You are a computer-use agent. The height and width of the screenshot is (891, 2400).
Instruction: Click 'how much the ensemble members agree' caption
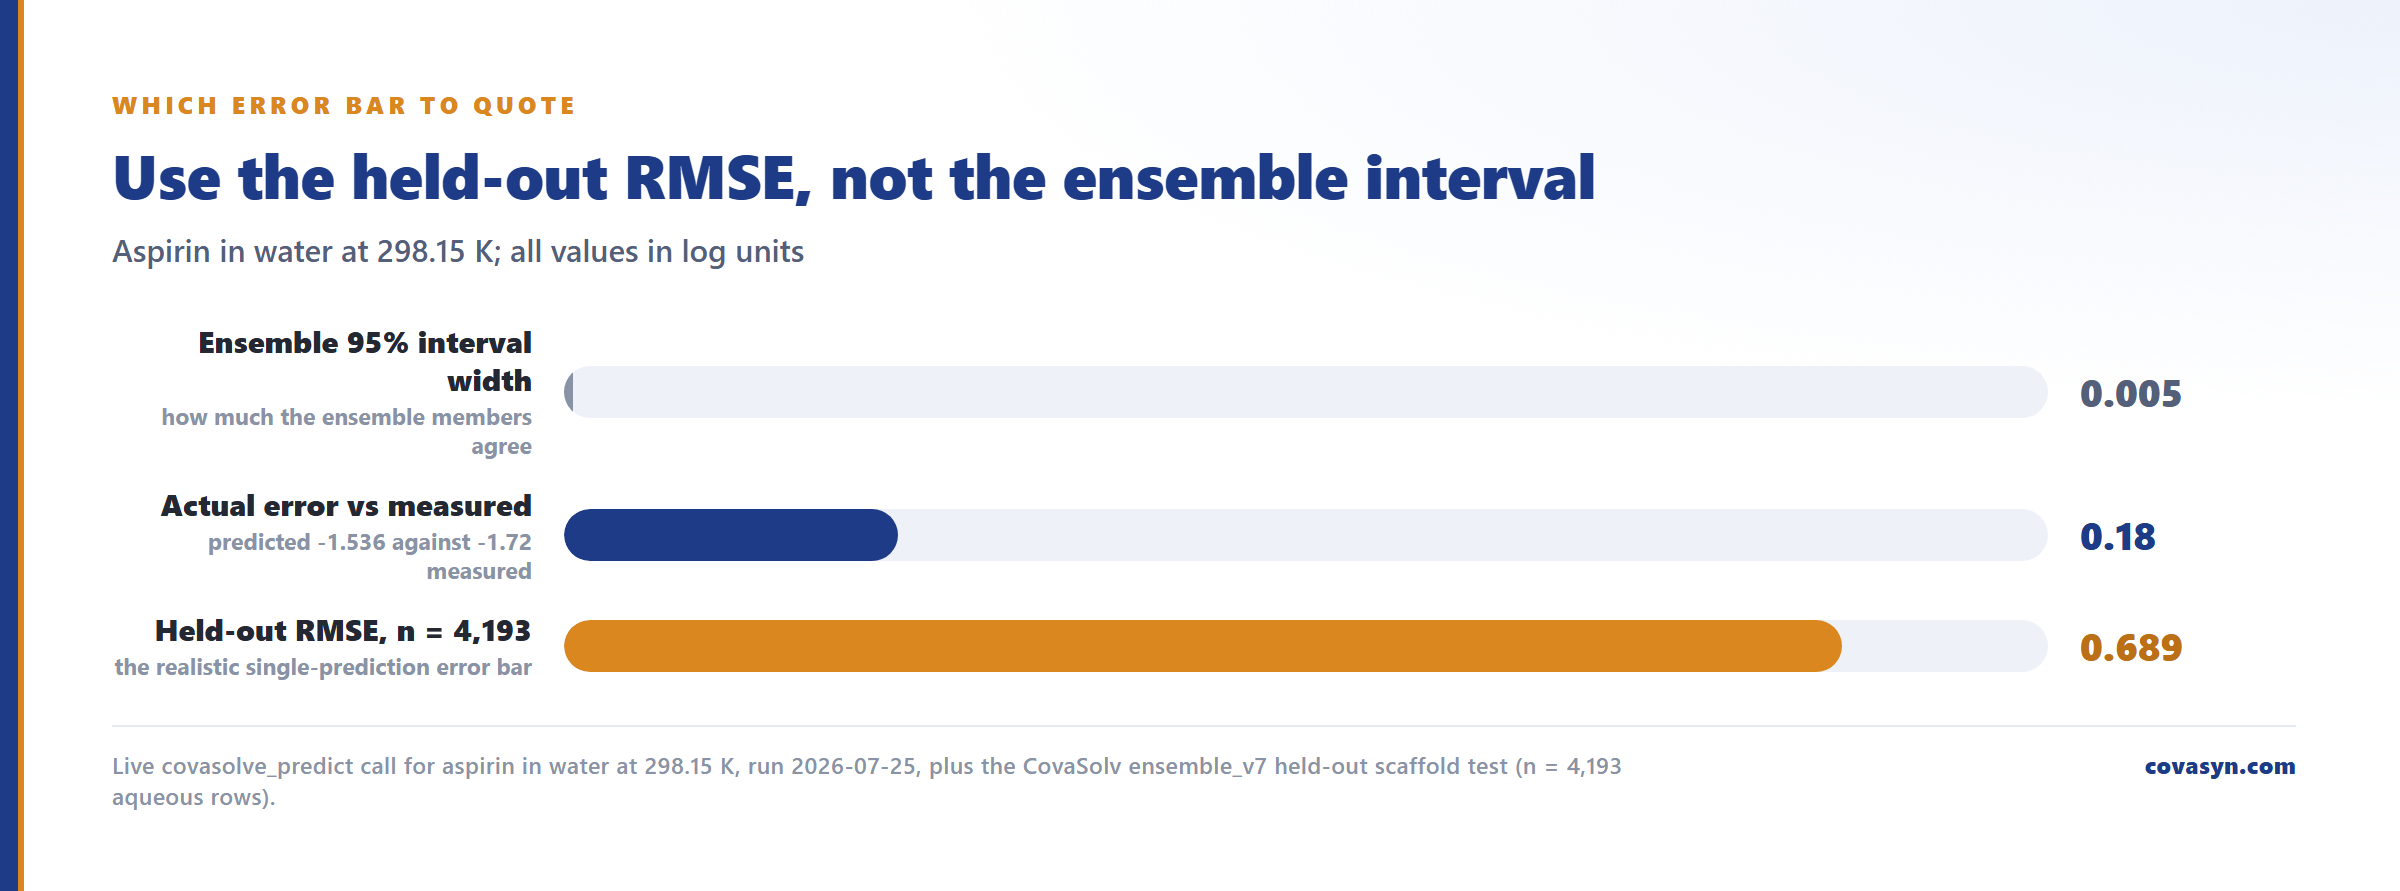click(347, 431)
